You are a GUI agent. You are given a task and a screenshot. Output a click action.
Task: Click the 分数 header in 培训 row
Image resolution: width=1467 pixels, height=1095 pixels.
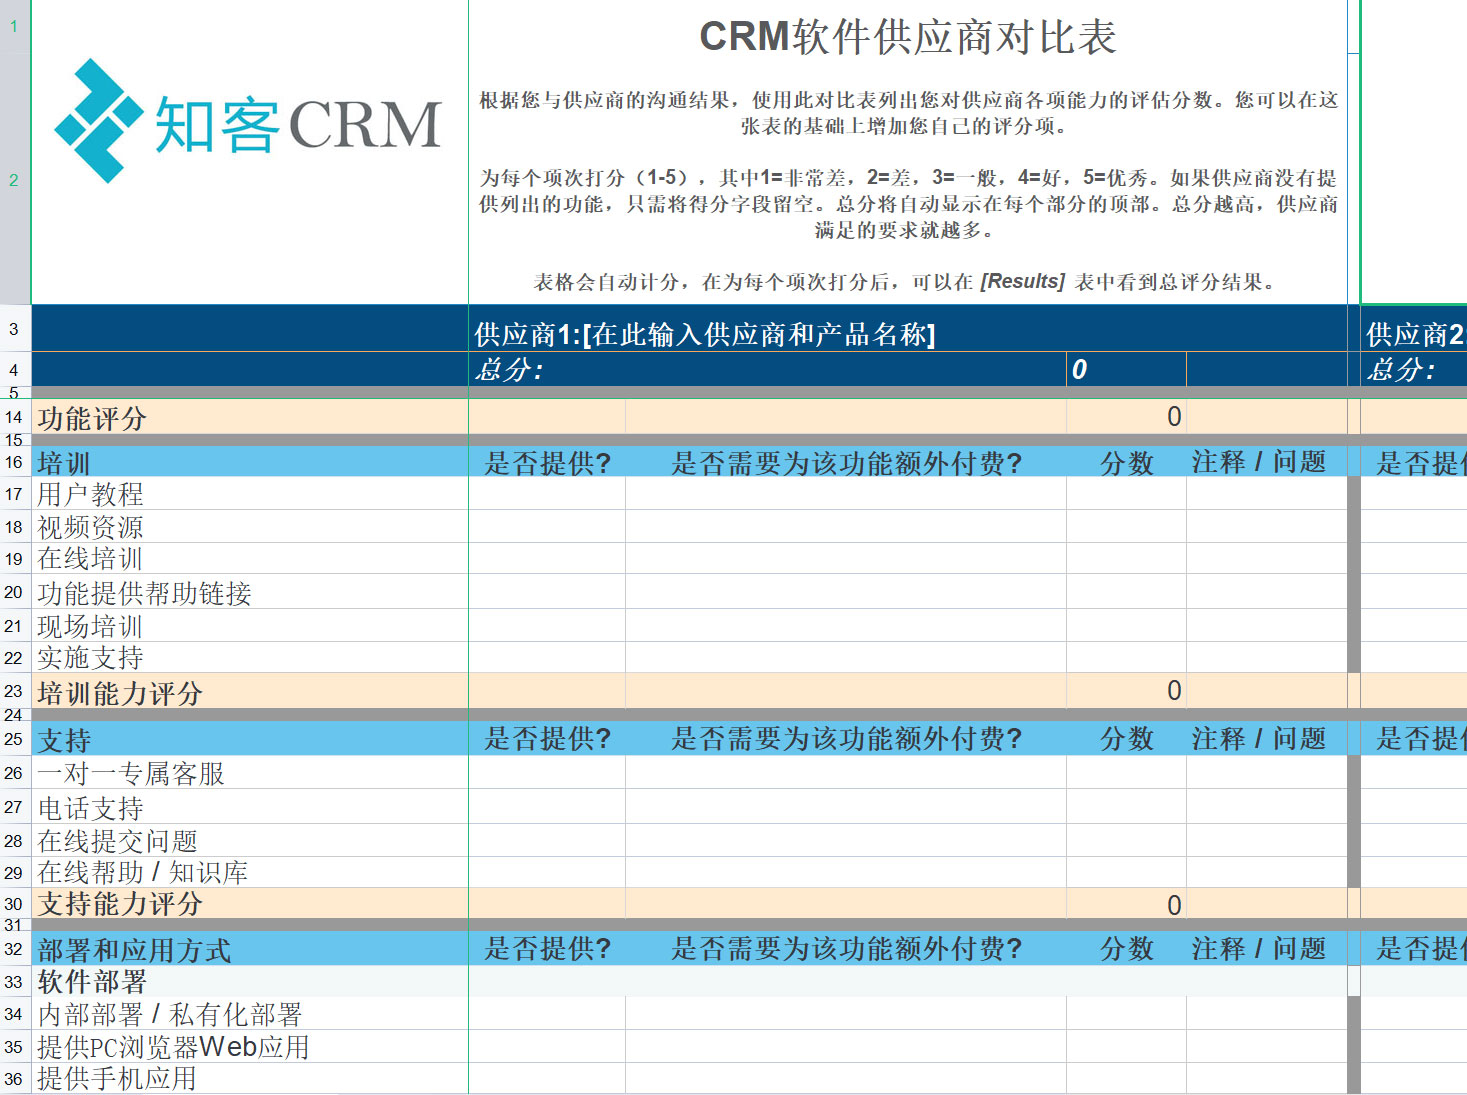coord(1127,462)
